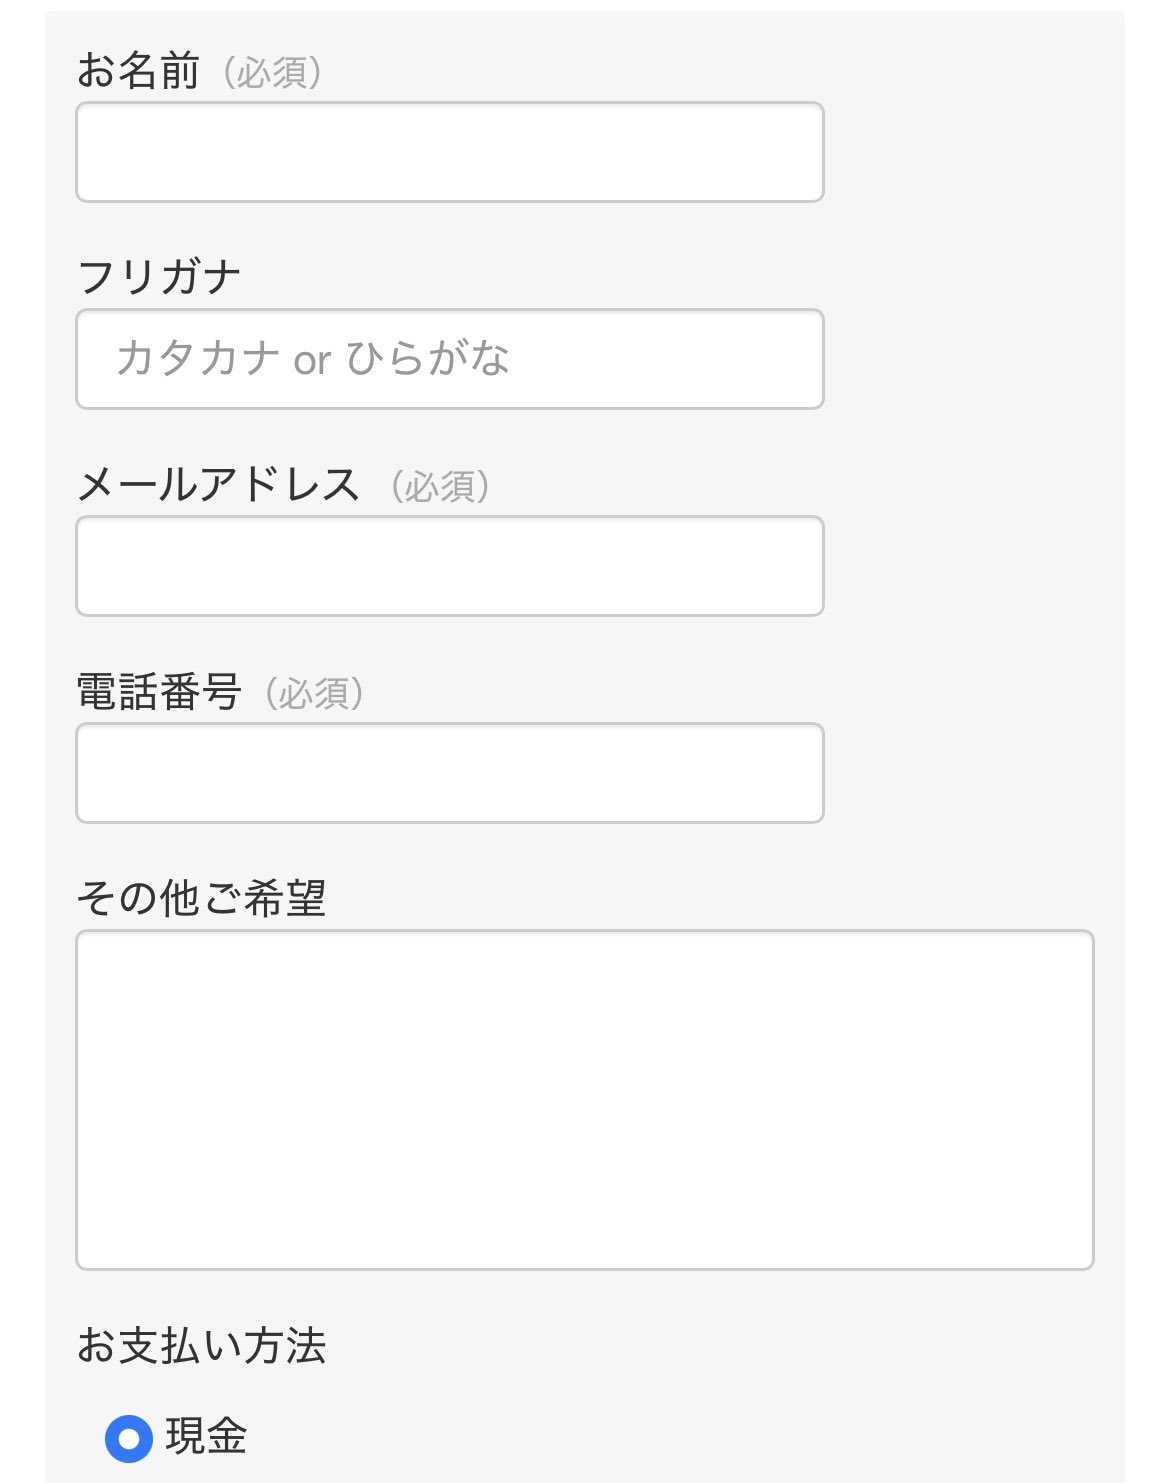
Task: Click the 電話番号 field label
Action: tap(159, 692)
